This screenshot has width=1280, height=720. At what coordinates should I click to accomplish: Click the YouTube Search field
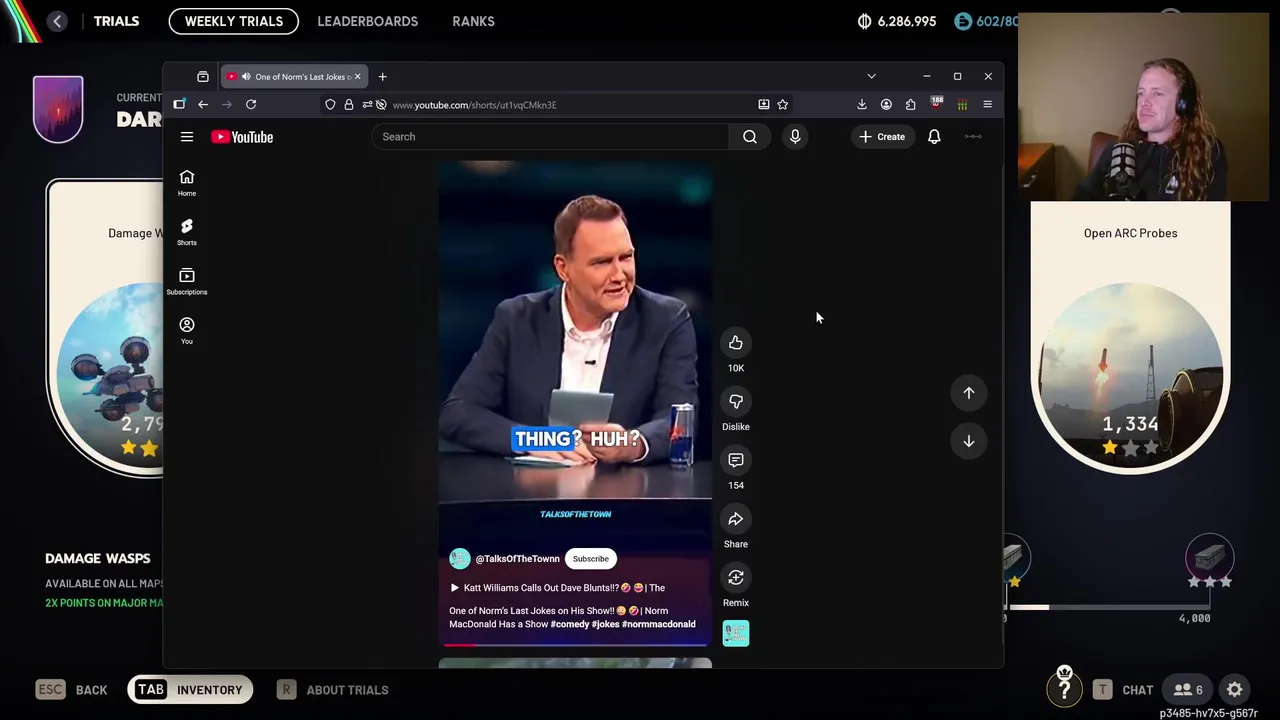tap(550, 137)
